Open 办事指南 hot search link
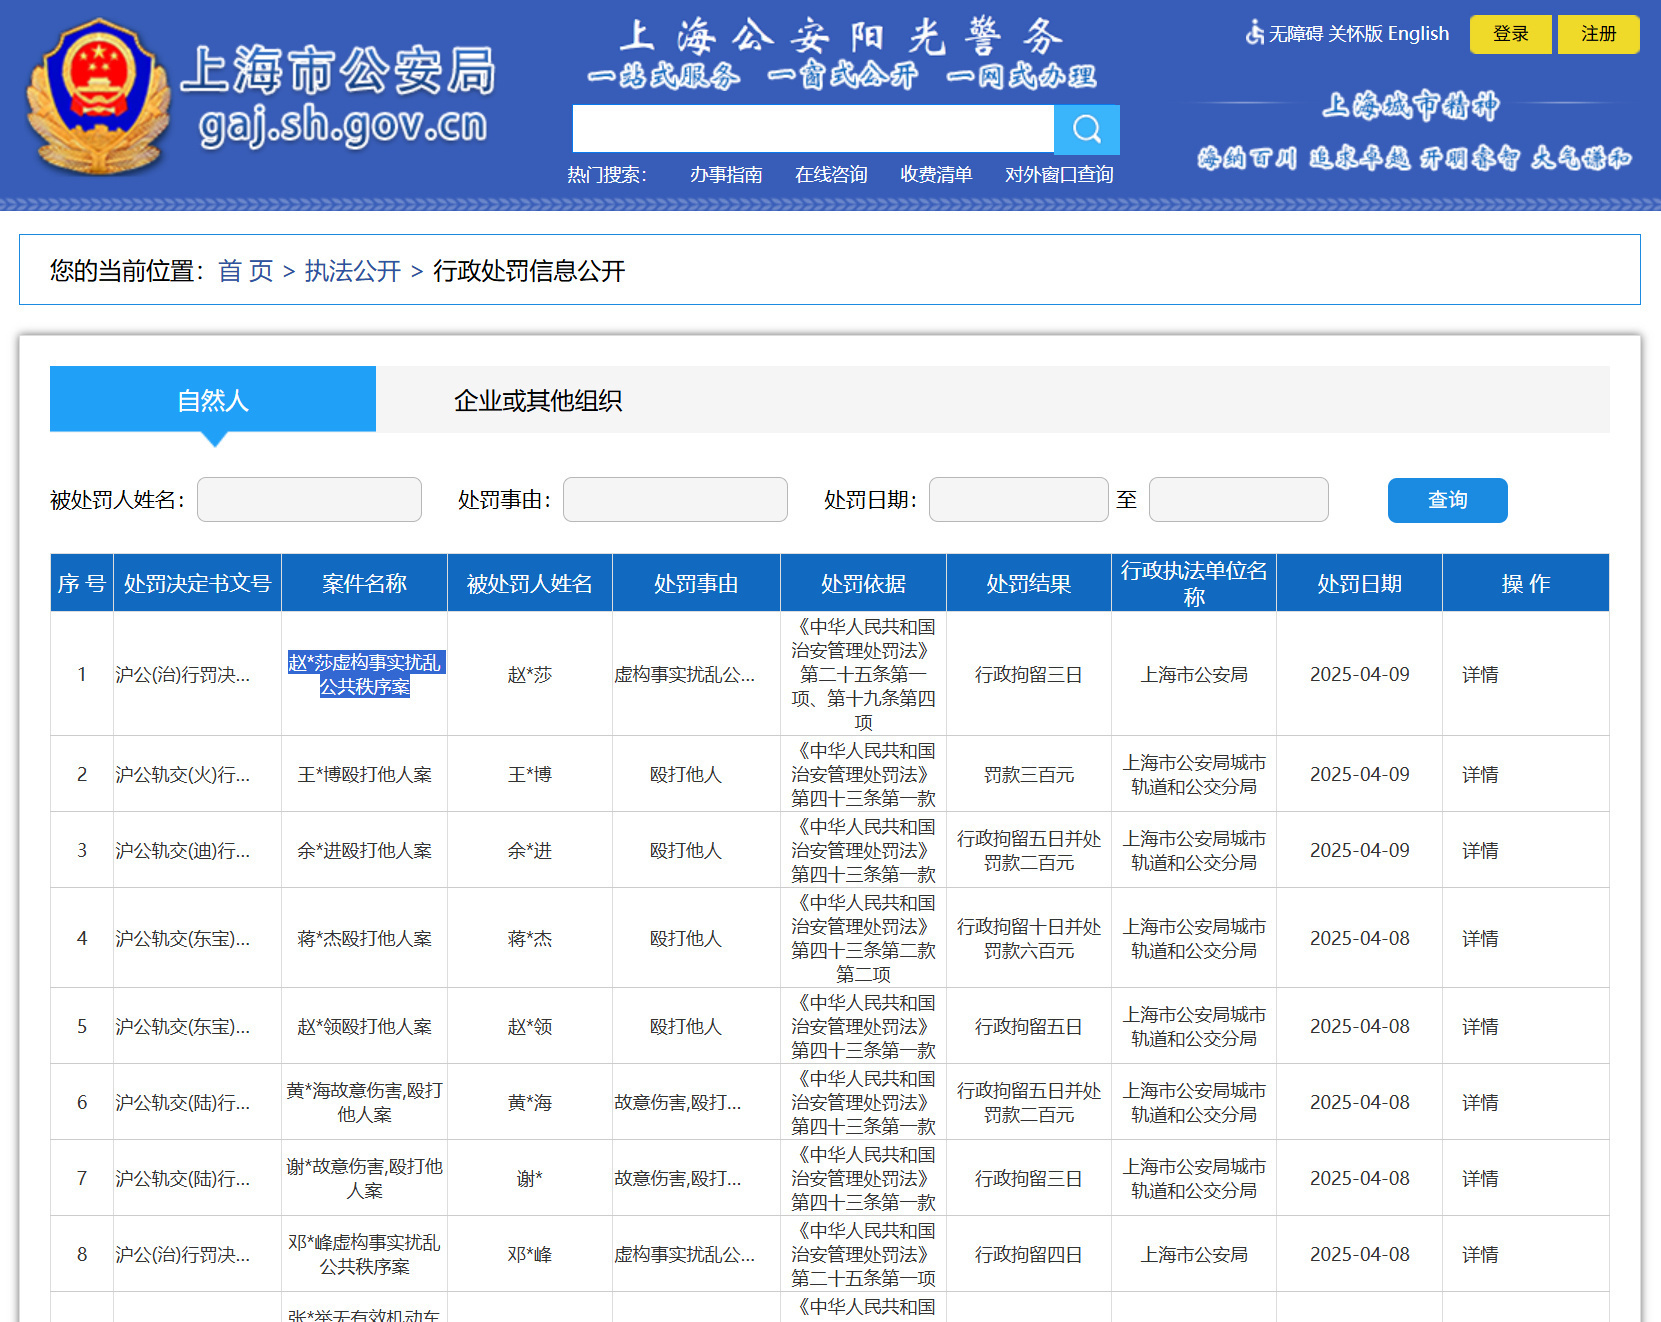Screen dimensions: 1661x1322 point(726,175)
